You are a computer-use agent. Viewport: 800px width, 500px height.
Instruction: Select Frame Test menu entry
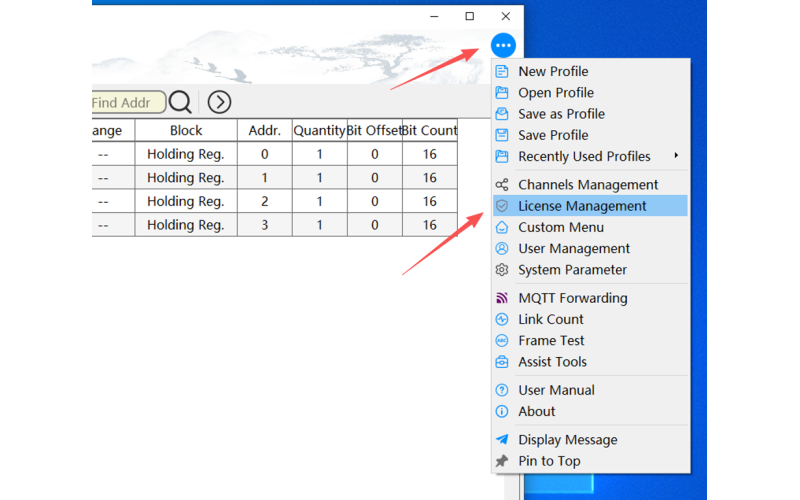coord(590,341)
